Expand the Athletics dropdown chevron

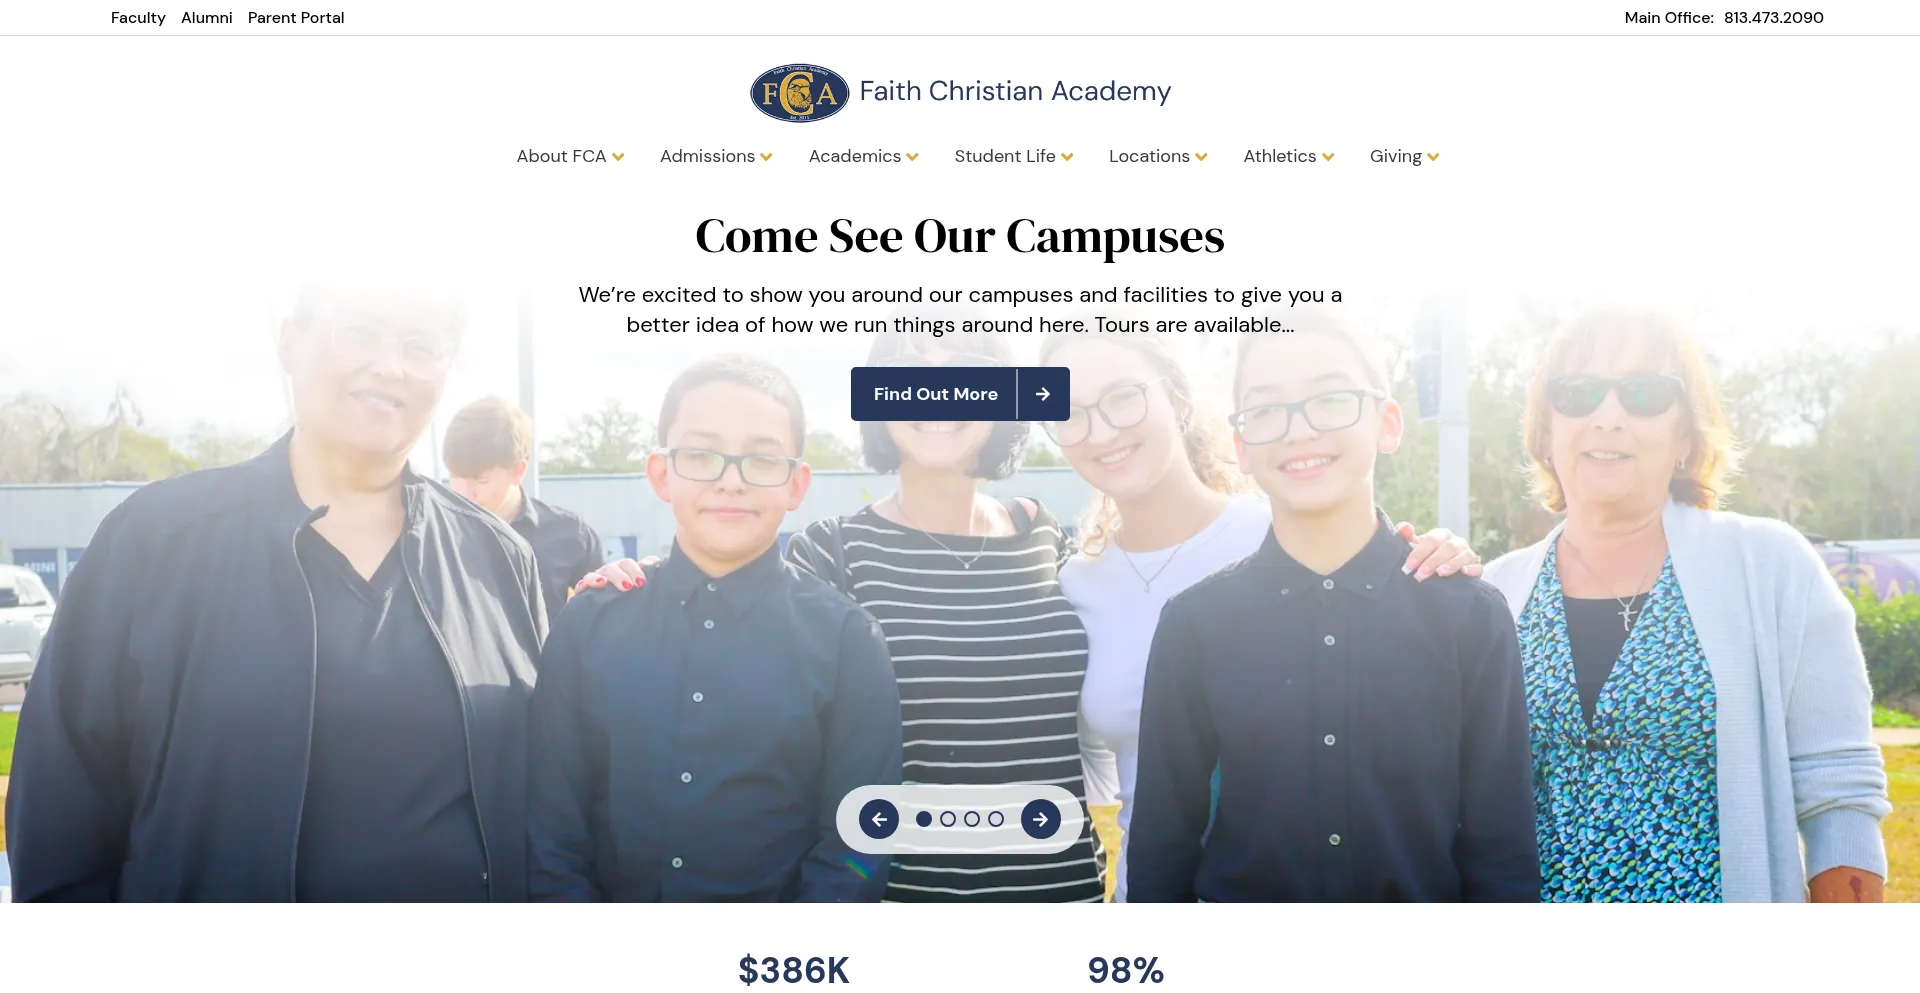tap(1328, 157)
